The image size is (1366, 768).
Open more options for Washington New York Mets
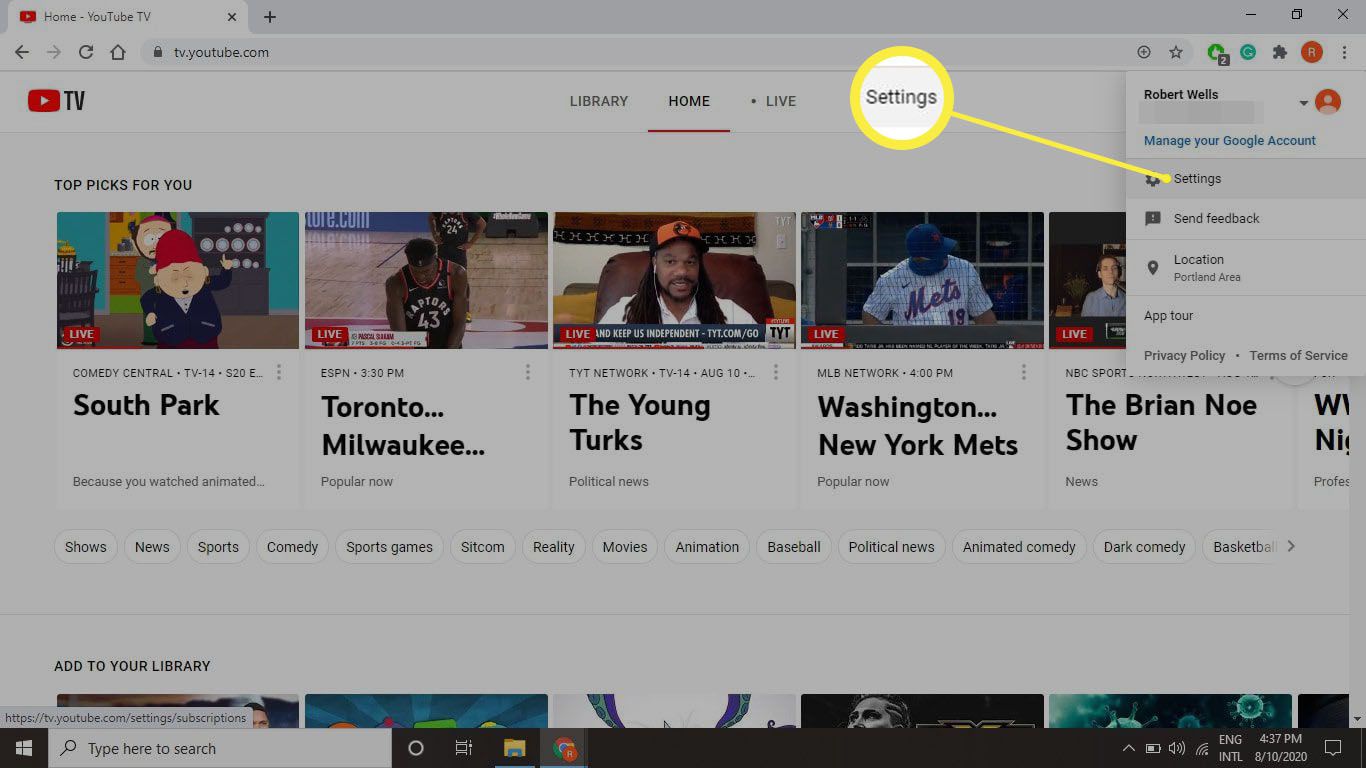pyautogui.click(x=1023, y=372)
